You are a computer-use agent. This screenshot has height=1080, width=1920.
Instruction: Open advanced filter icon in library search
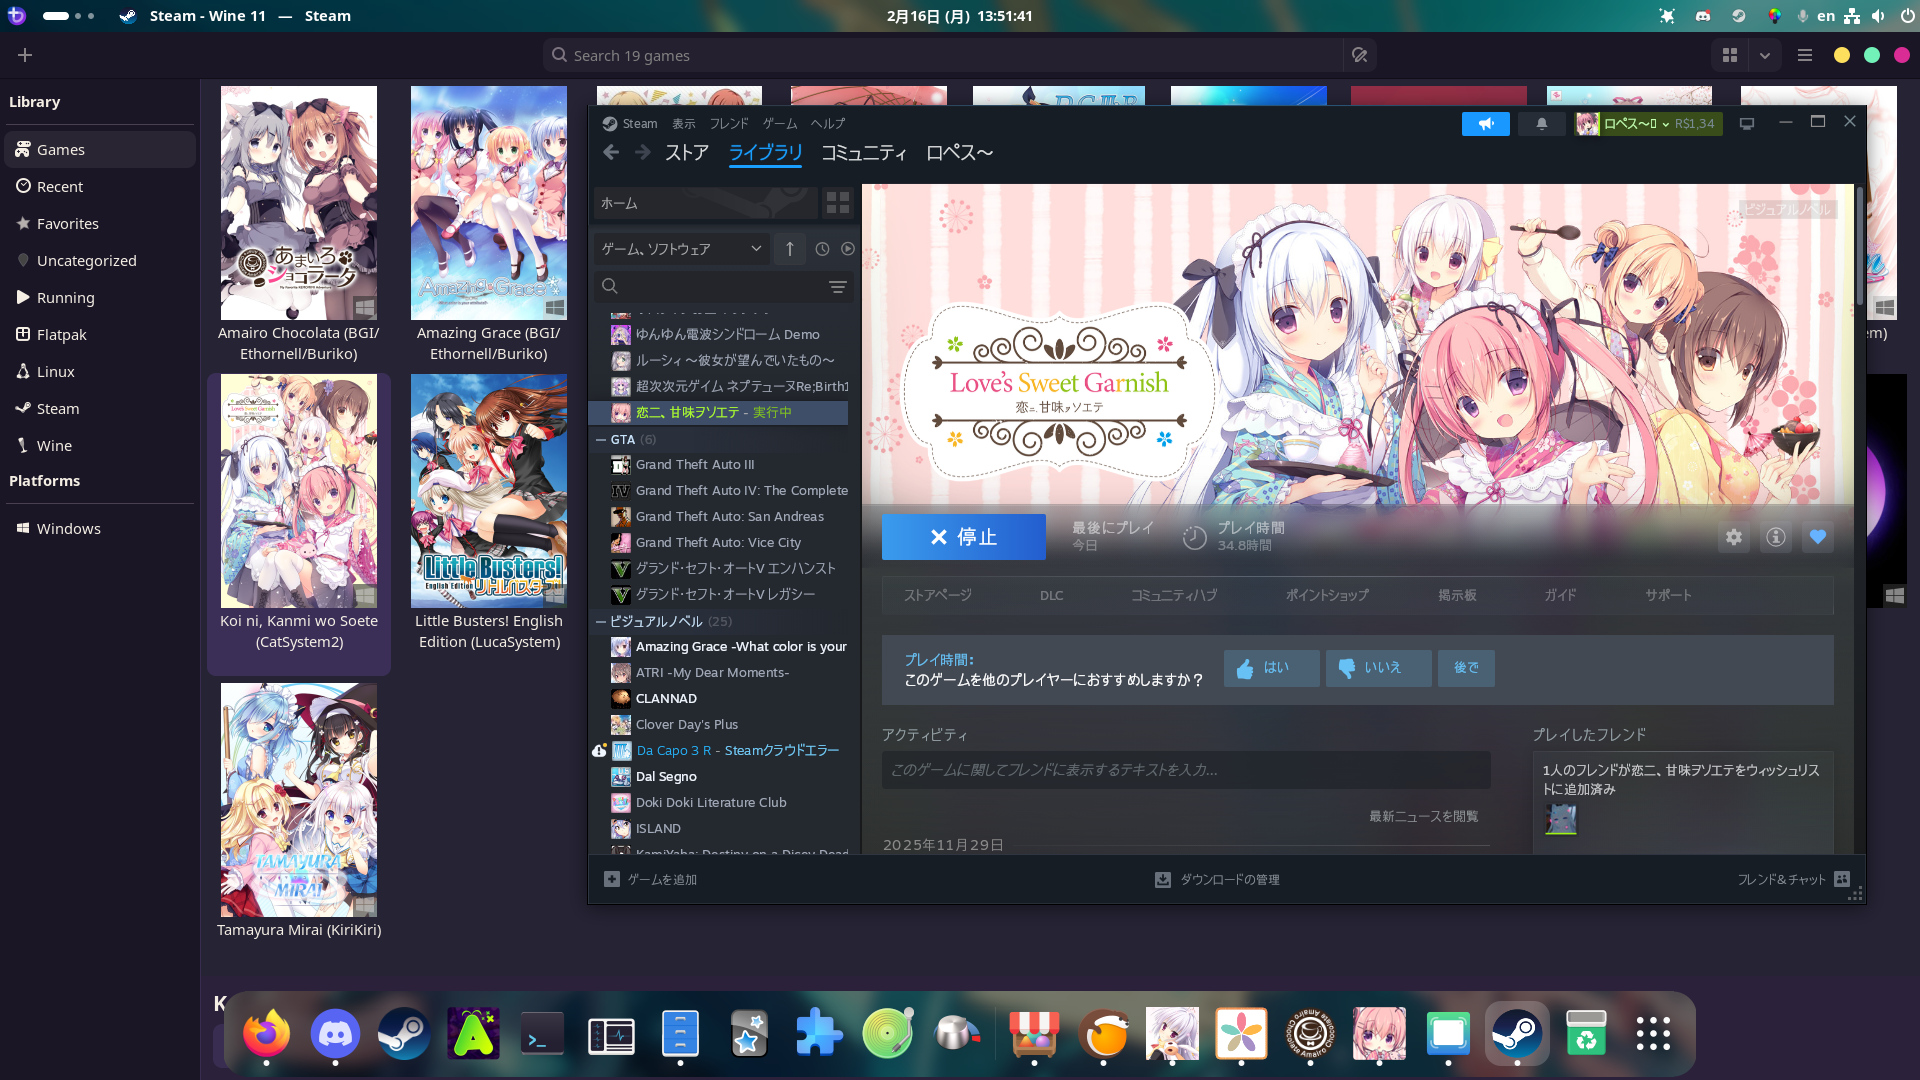837,287
